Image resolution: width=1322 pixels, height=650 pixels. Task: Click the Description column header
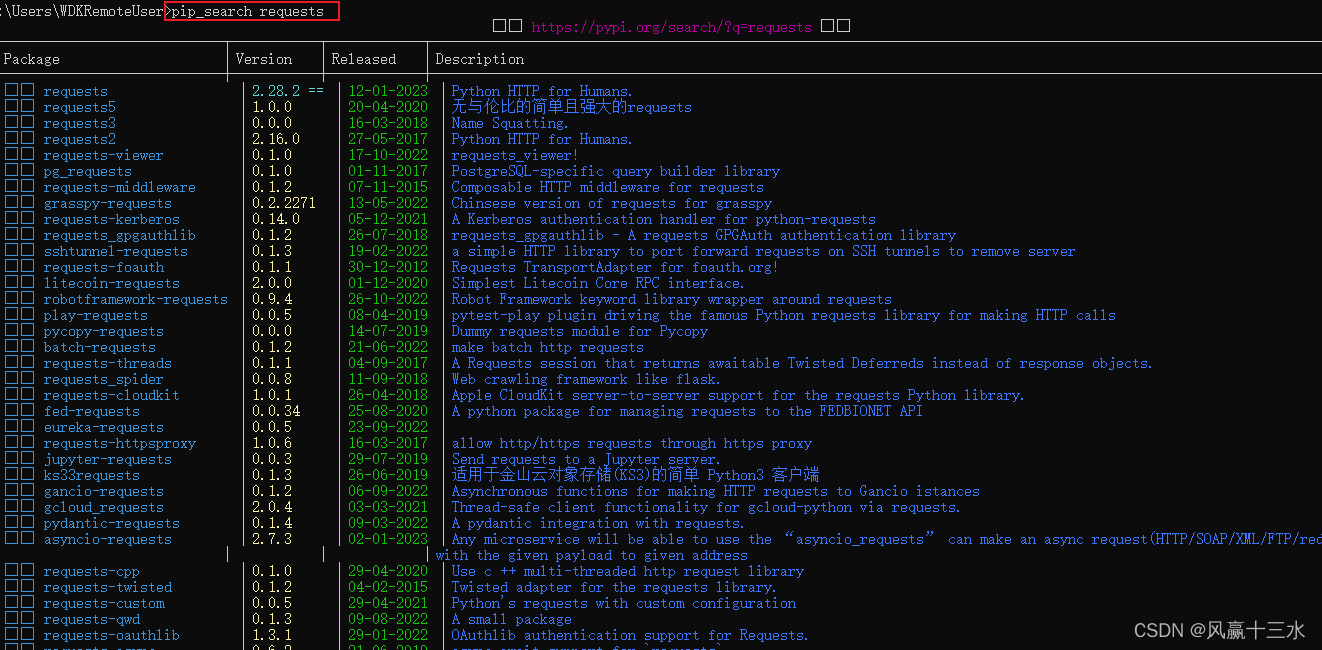pyautogui.click(x=479, y=59)
